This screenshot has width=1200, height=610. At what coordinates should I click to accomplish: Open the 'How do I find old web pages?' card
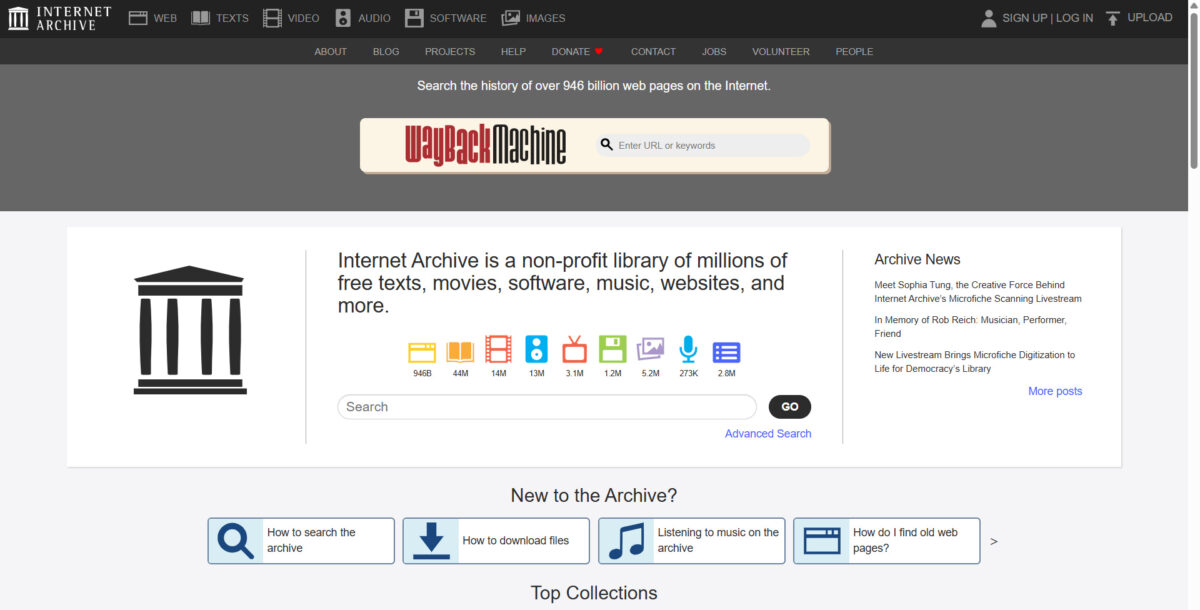[887, 541]
